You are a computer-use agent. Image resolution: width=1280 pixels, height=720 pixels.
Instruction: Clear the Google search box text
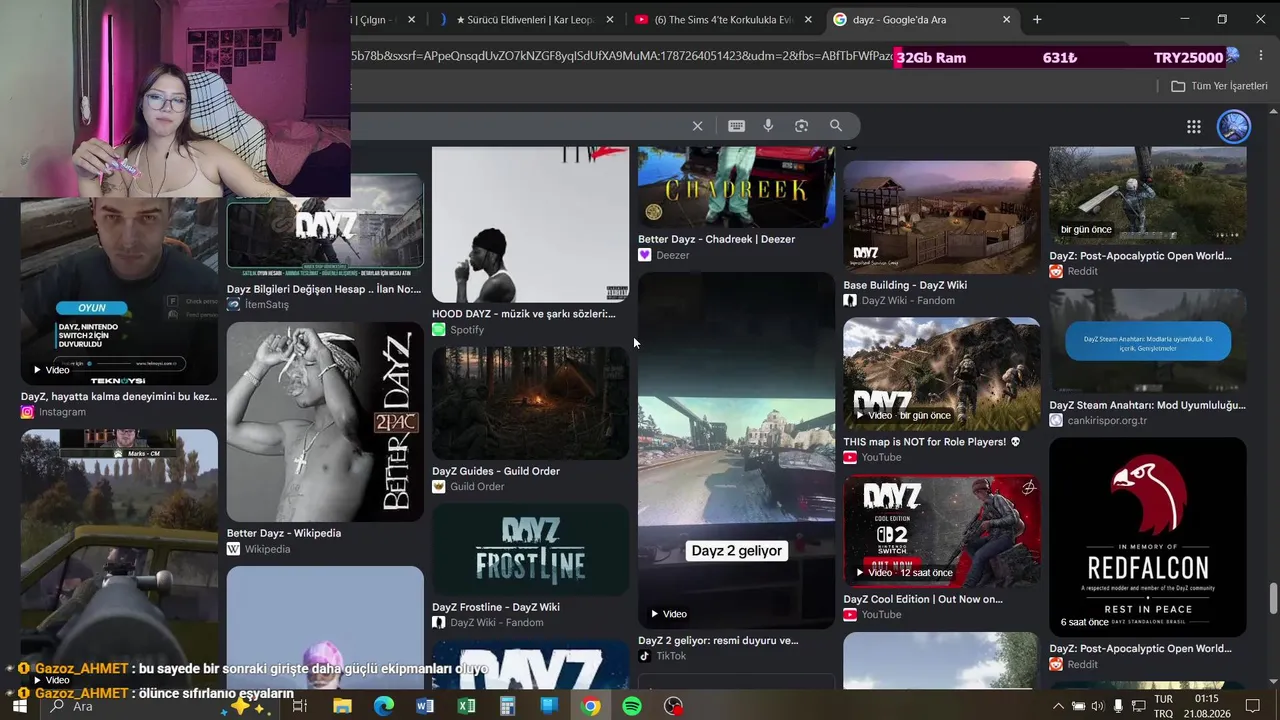(697, 126)
